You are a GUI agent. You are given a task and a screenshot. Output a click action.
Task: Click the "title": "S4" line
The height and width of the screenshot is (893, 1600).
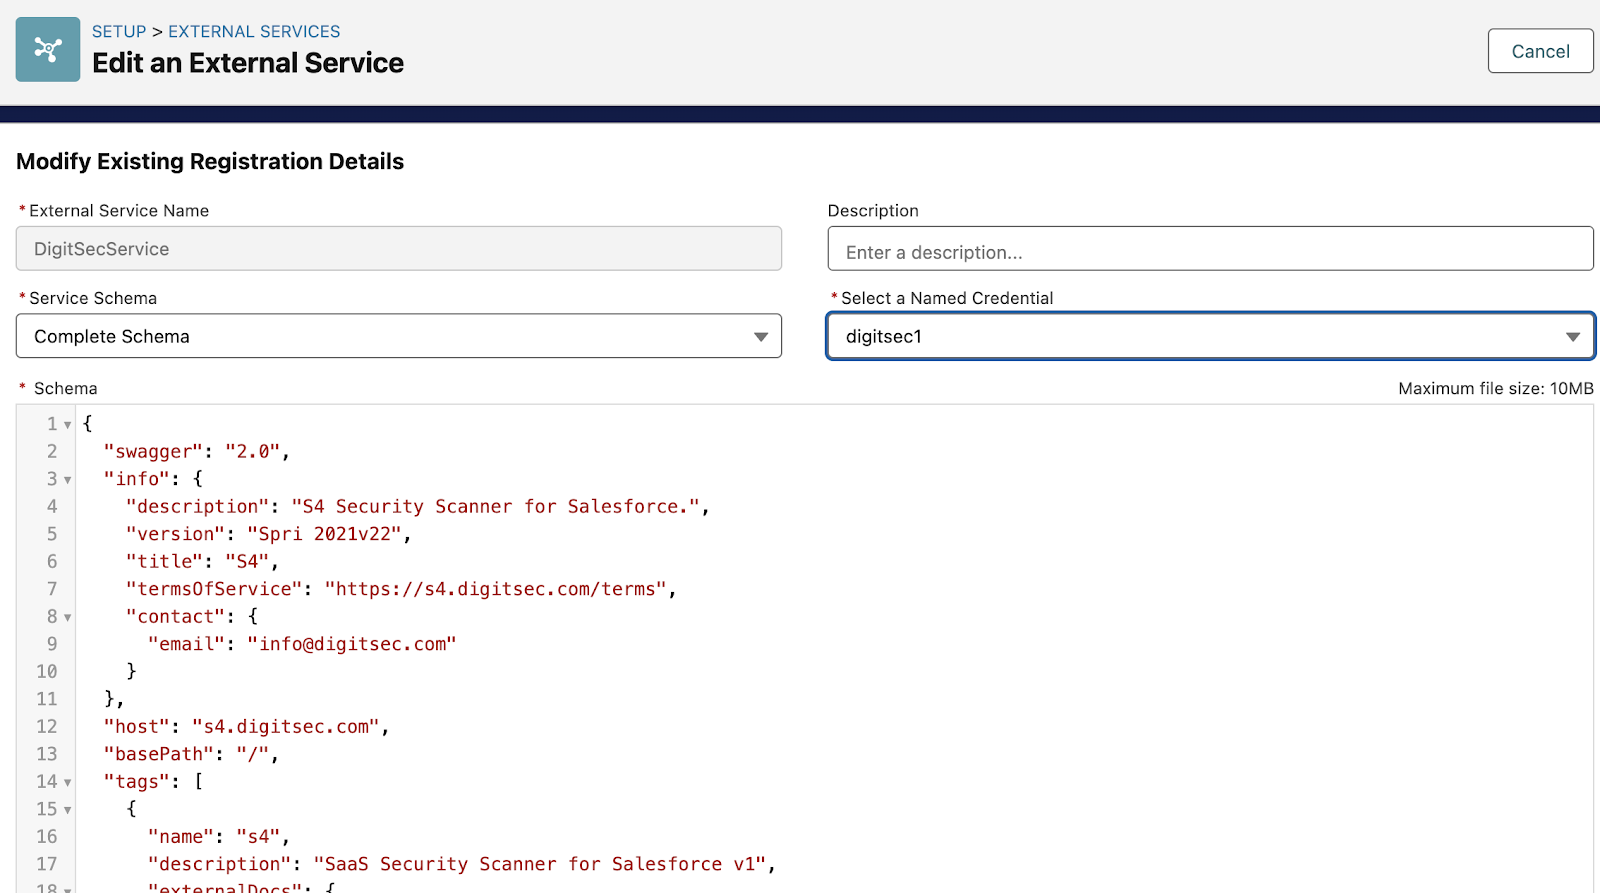pyautogui.click(x=202, y=562)
